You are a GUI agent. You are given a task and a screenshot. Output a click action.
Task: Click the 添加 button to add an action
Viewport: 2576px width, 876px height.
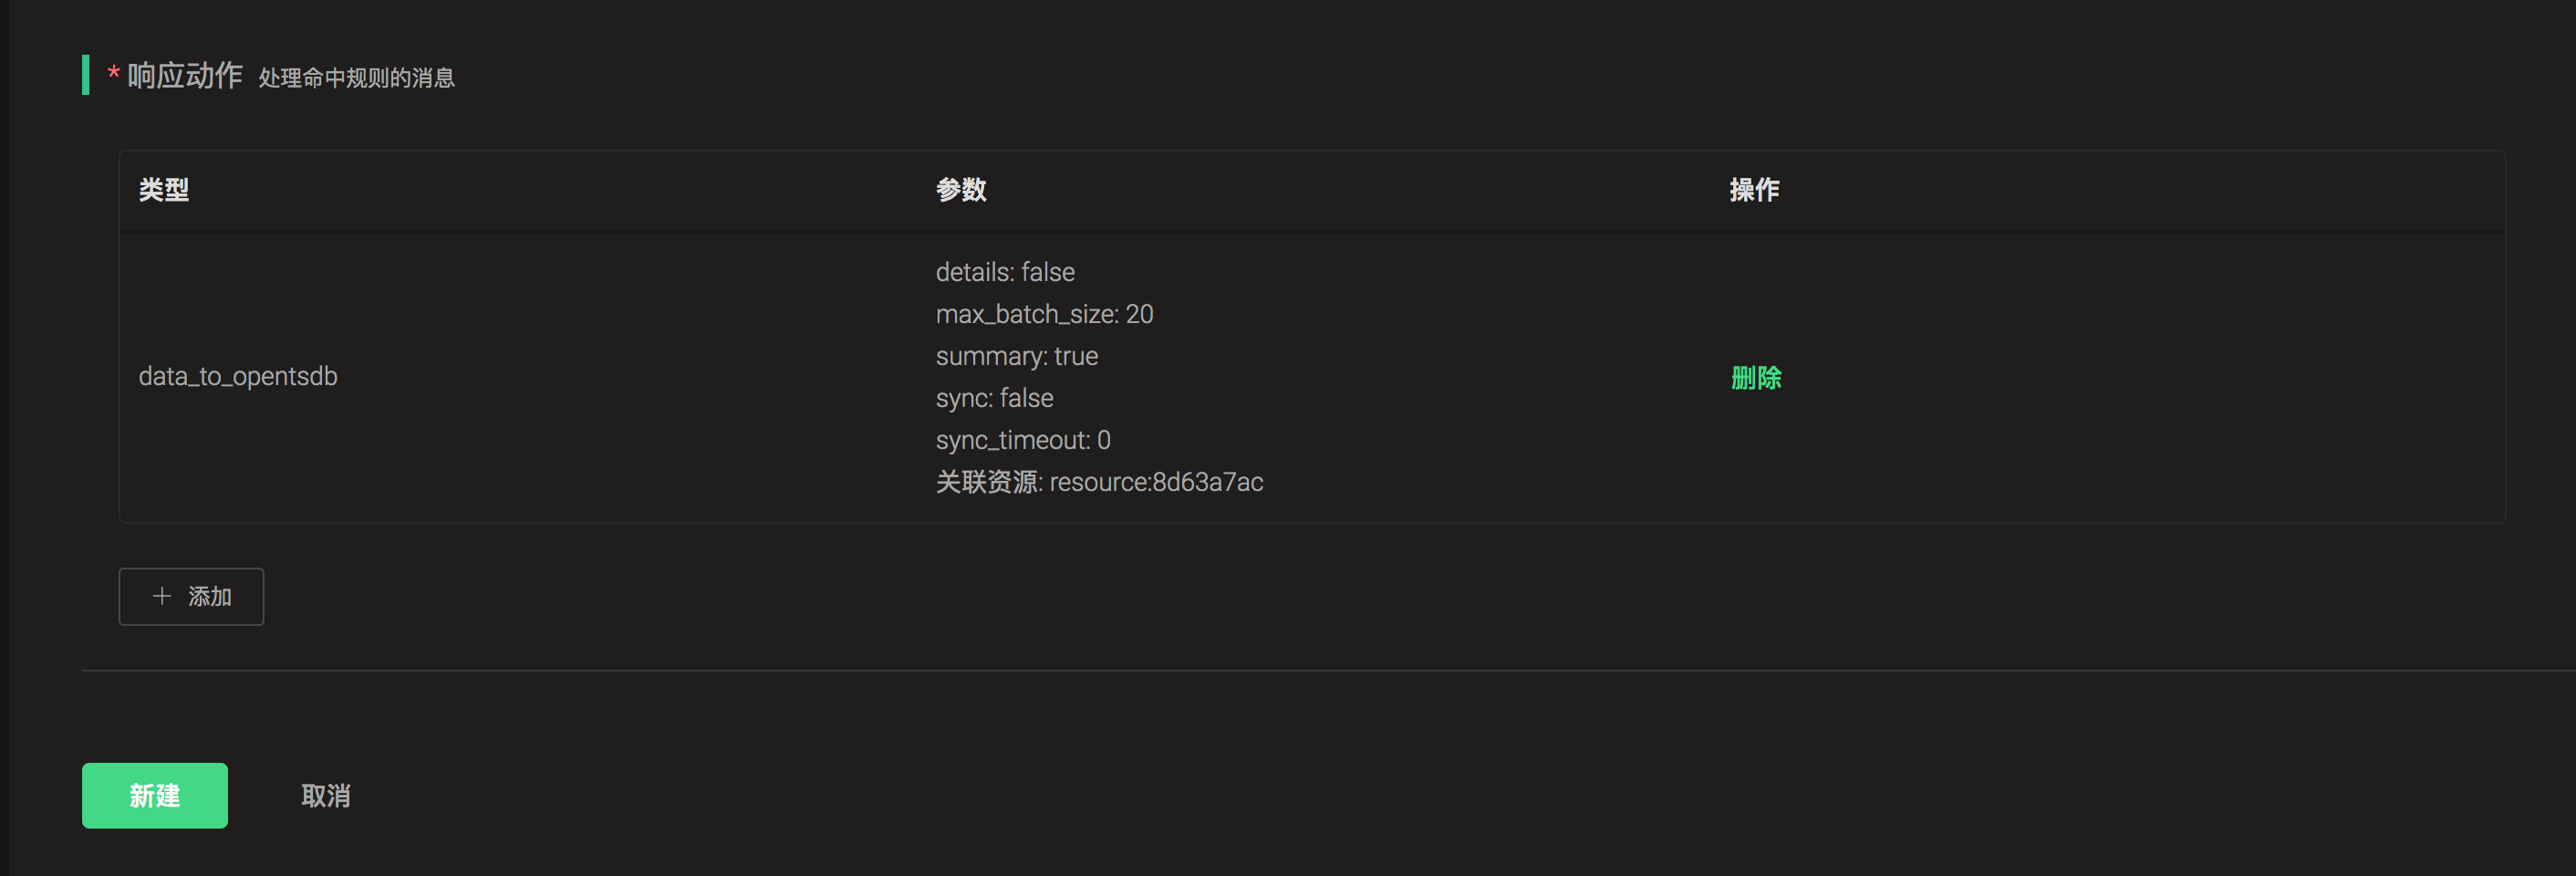tap(191, 597)
